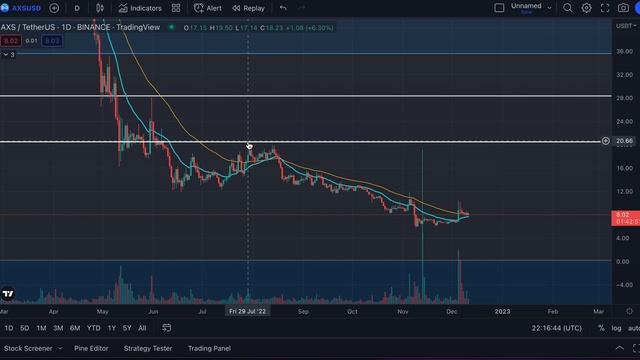Click the green market status dot
Image resolution: width=640 pixels, height=360 pixels.
pos(172,27)
